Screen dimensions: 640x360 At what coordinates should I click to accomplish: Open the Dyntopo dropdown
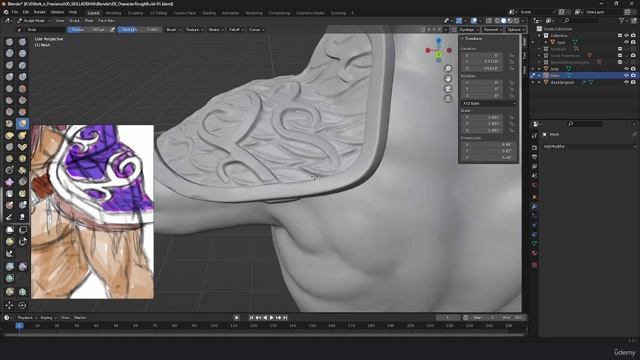(x=468, y=29)
